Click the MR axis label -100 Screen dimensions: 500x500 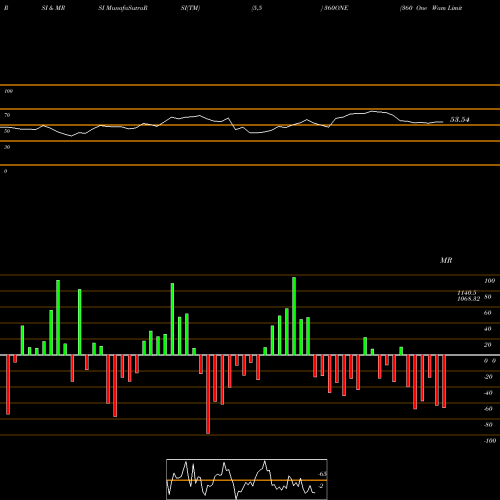pyautogui.click(x=490, y=441)
